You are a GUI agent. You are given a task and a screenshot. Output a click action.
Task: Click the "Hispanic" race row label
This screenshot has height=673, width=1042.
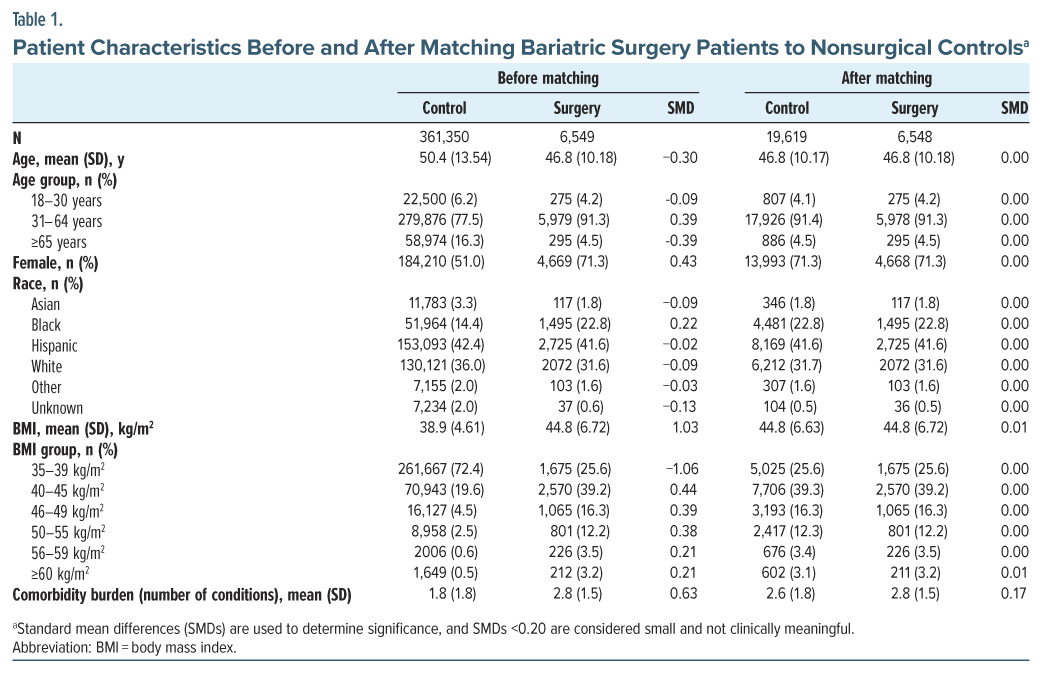pyautogui.click(x=54, y=346)
